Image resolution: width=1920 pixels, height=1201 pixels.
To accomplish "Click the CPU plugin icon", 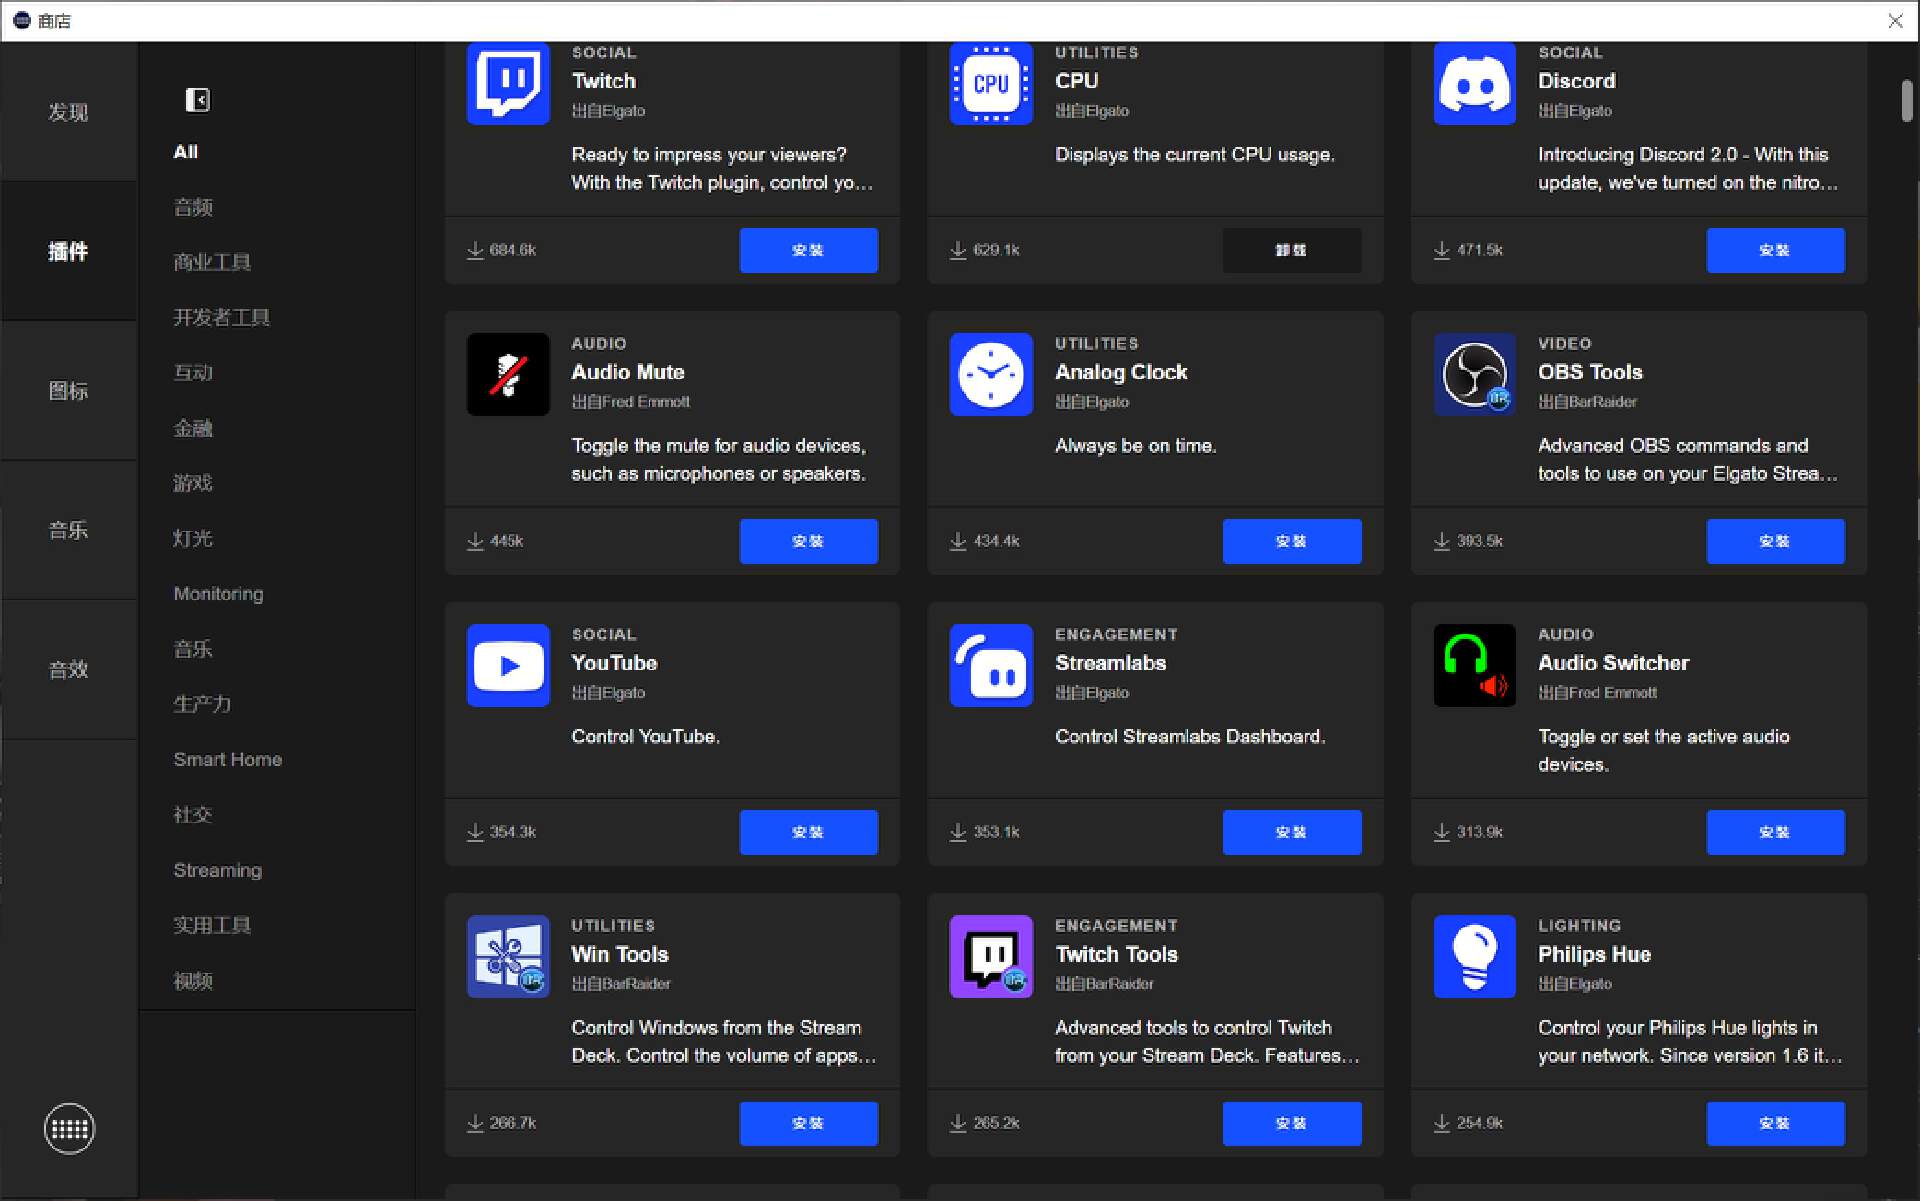I will coord(991,83).
